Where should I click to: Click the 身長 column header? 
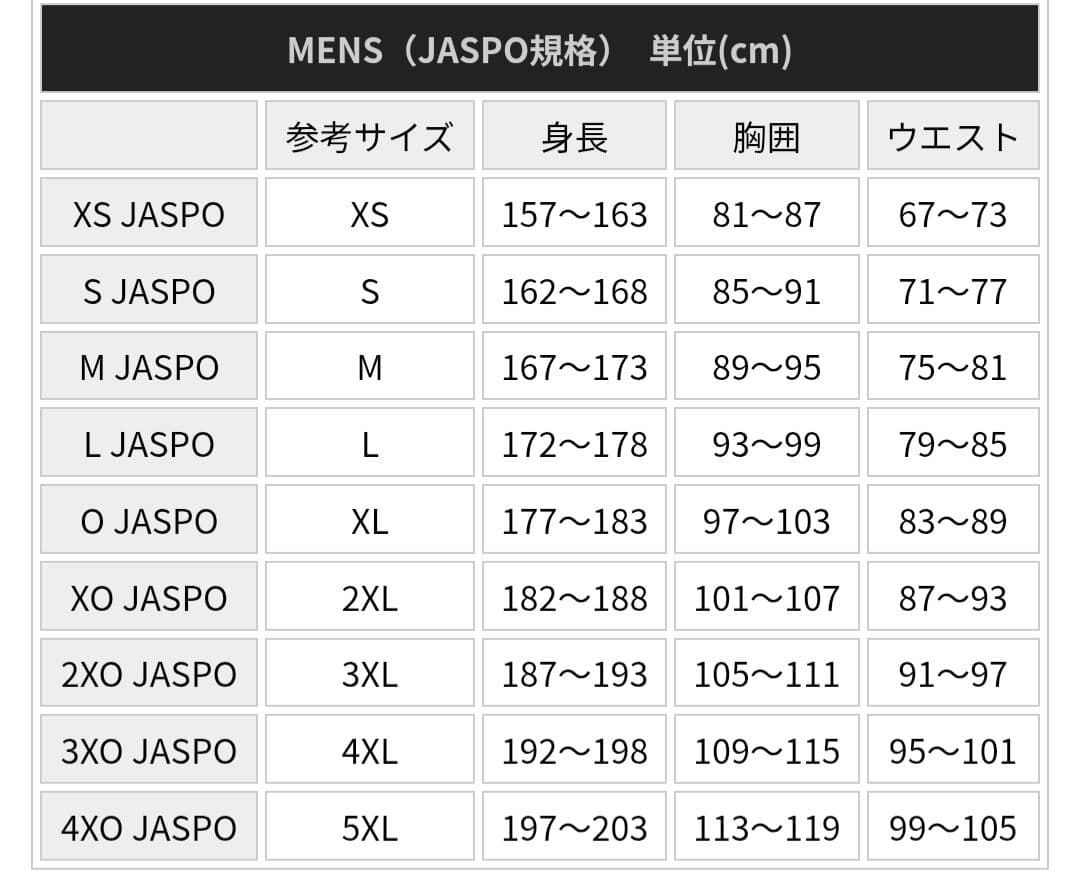pos(574,135)
